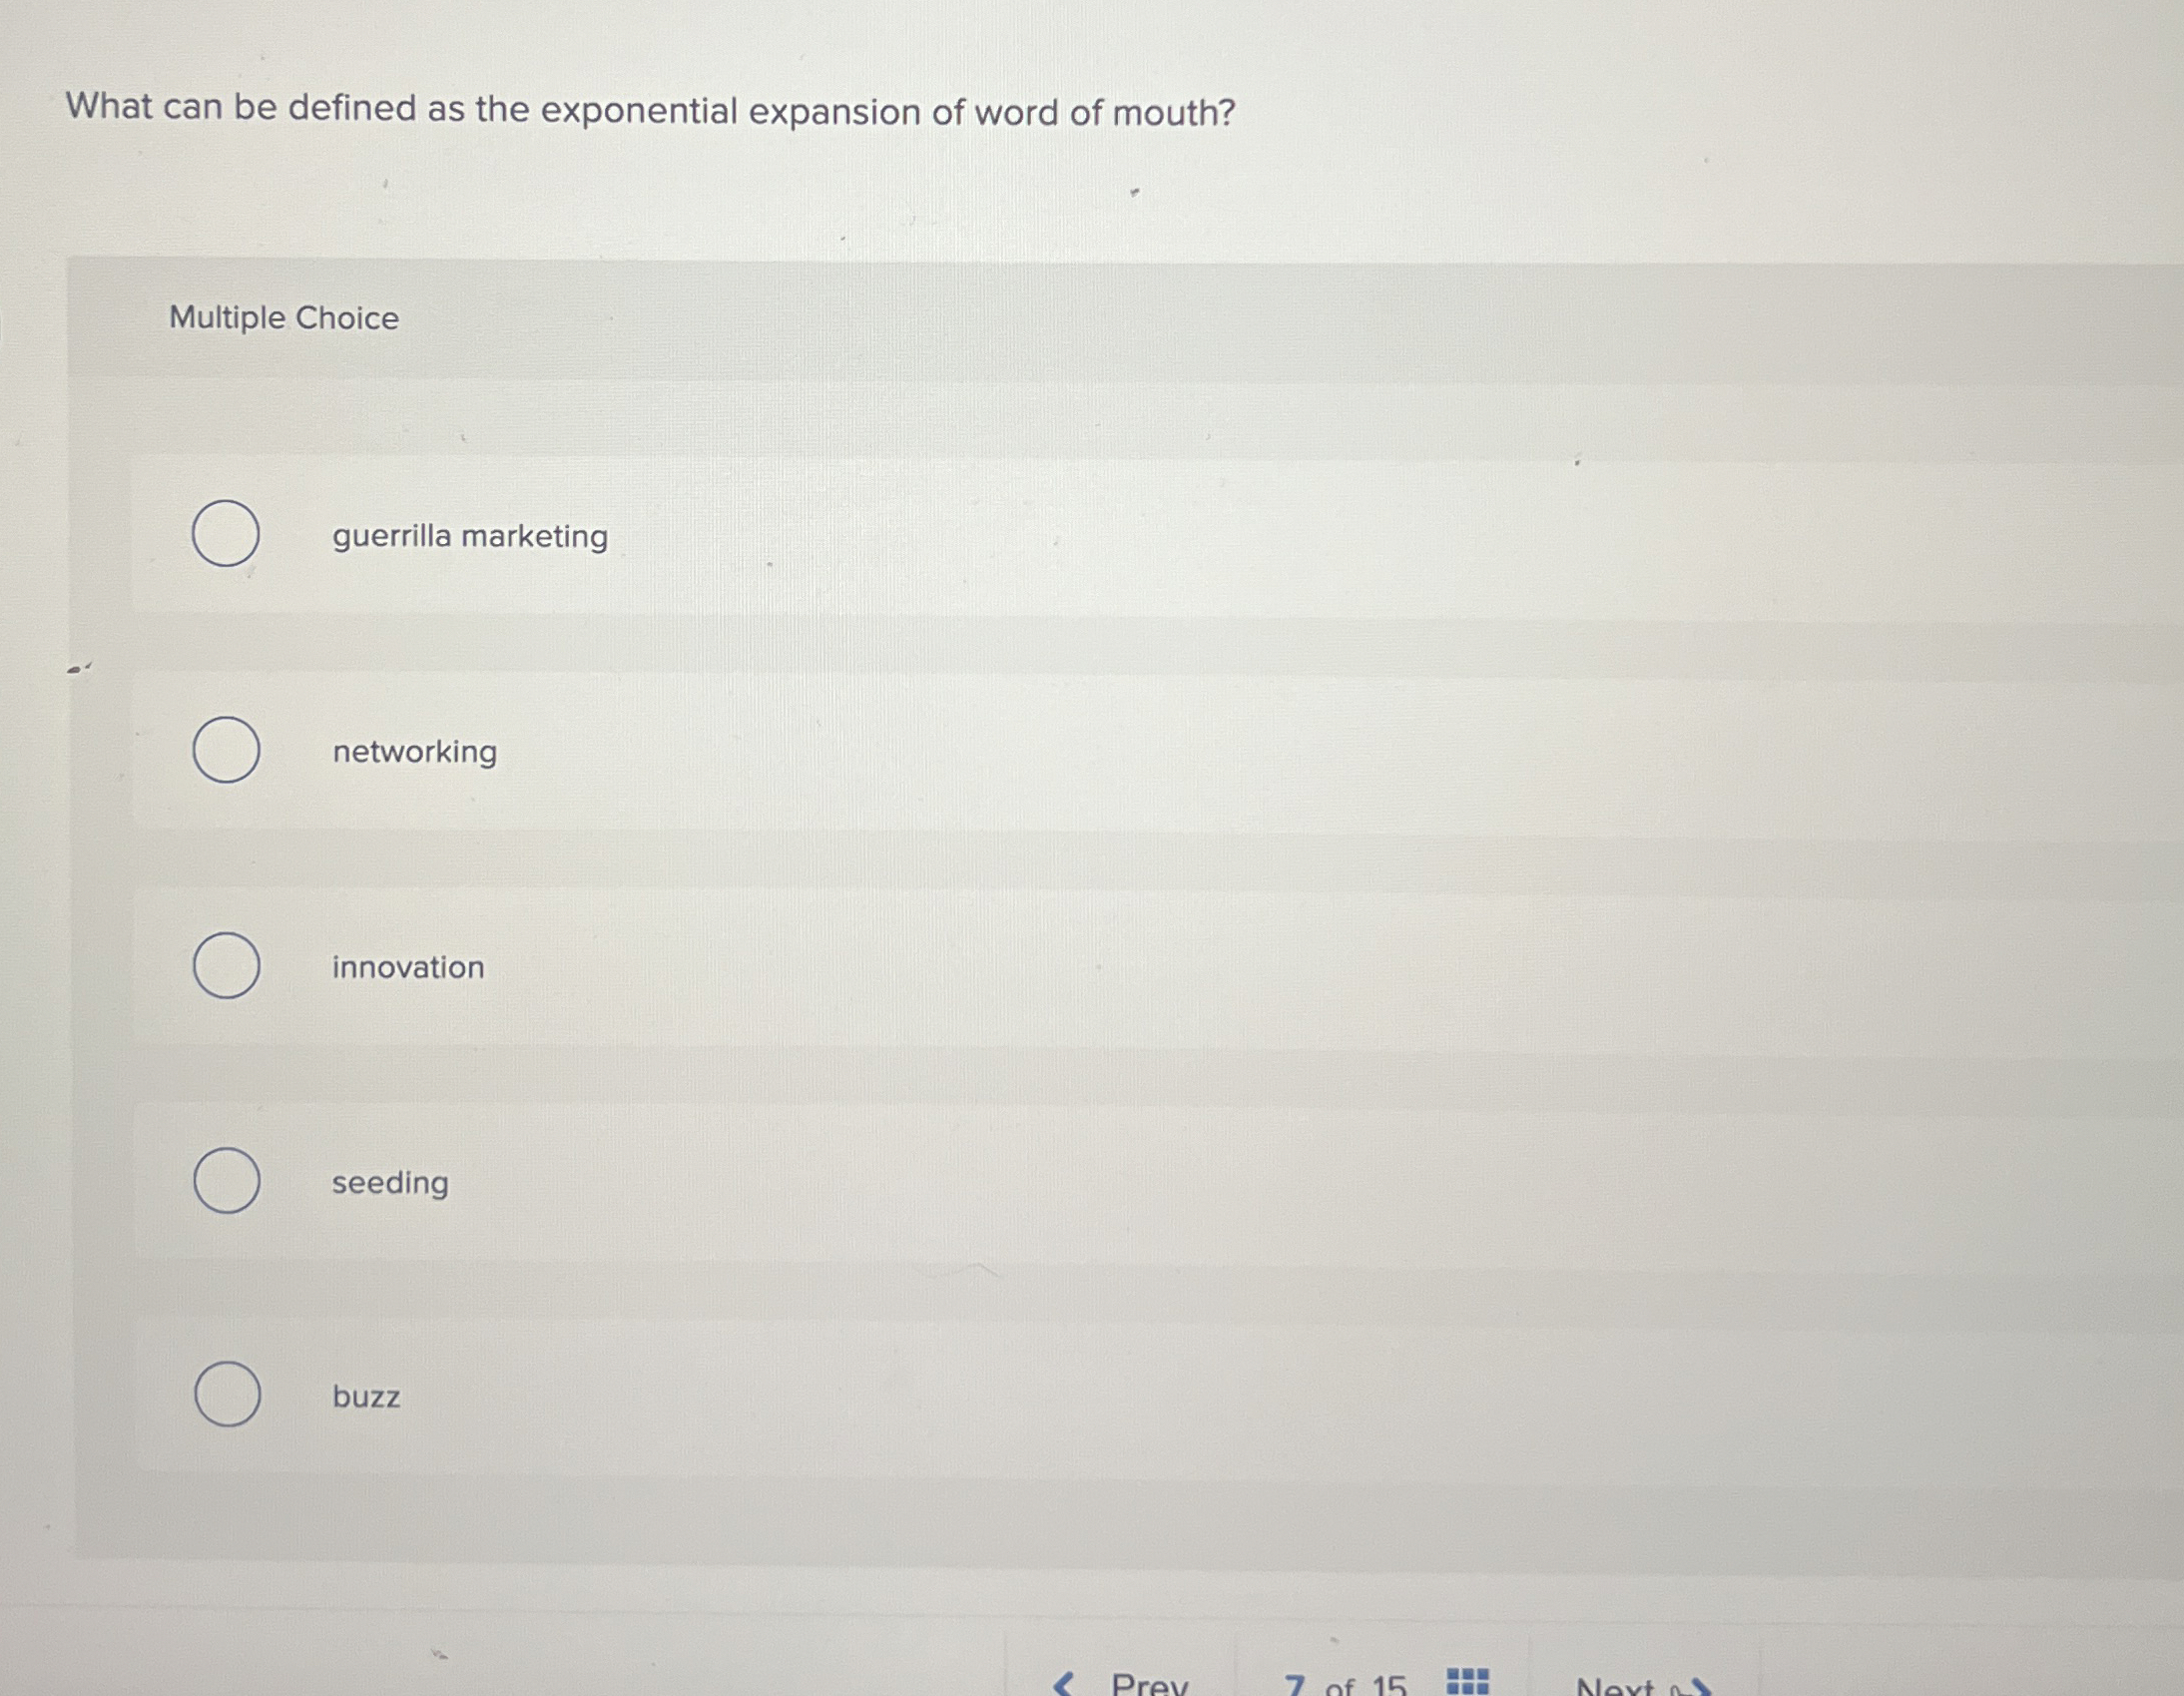Select the innovation option circle
The height and width of the screenshot is (1696, 2184).
pos(226,967)
